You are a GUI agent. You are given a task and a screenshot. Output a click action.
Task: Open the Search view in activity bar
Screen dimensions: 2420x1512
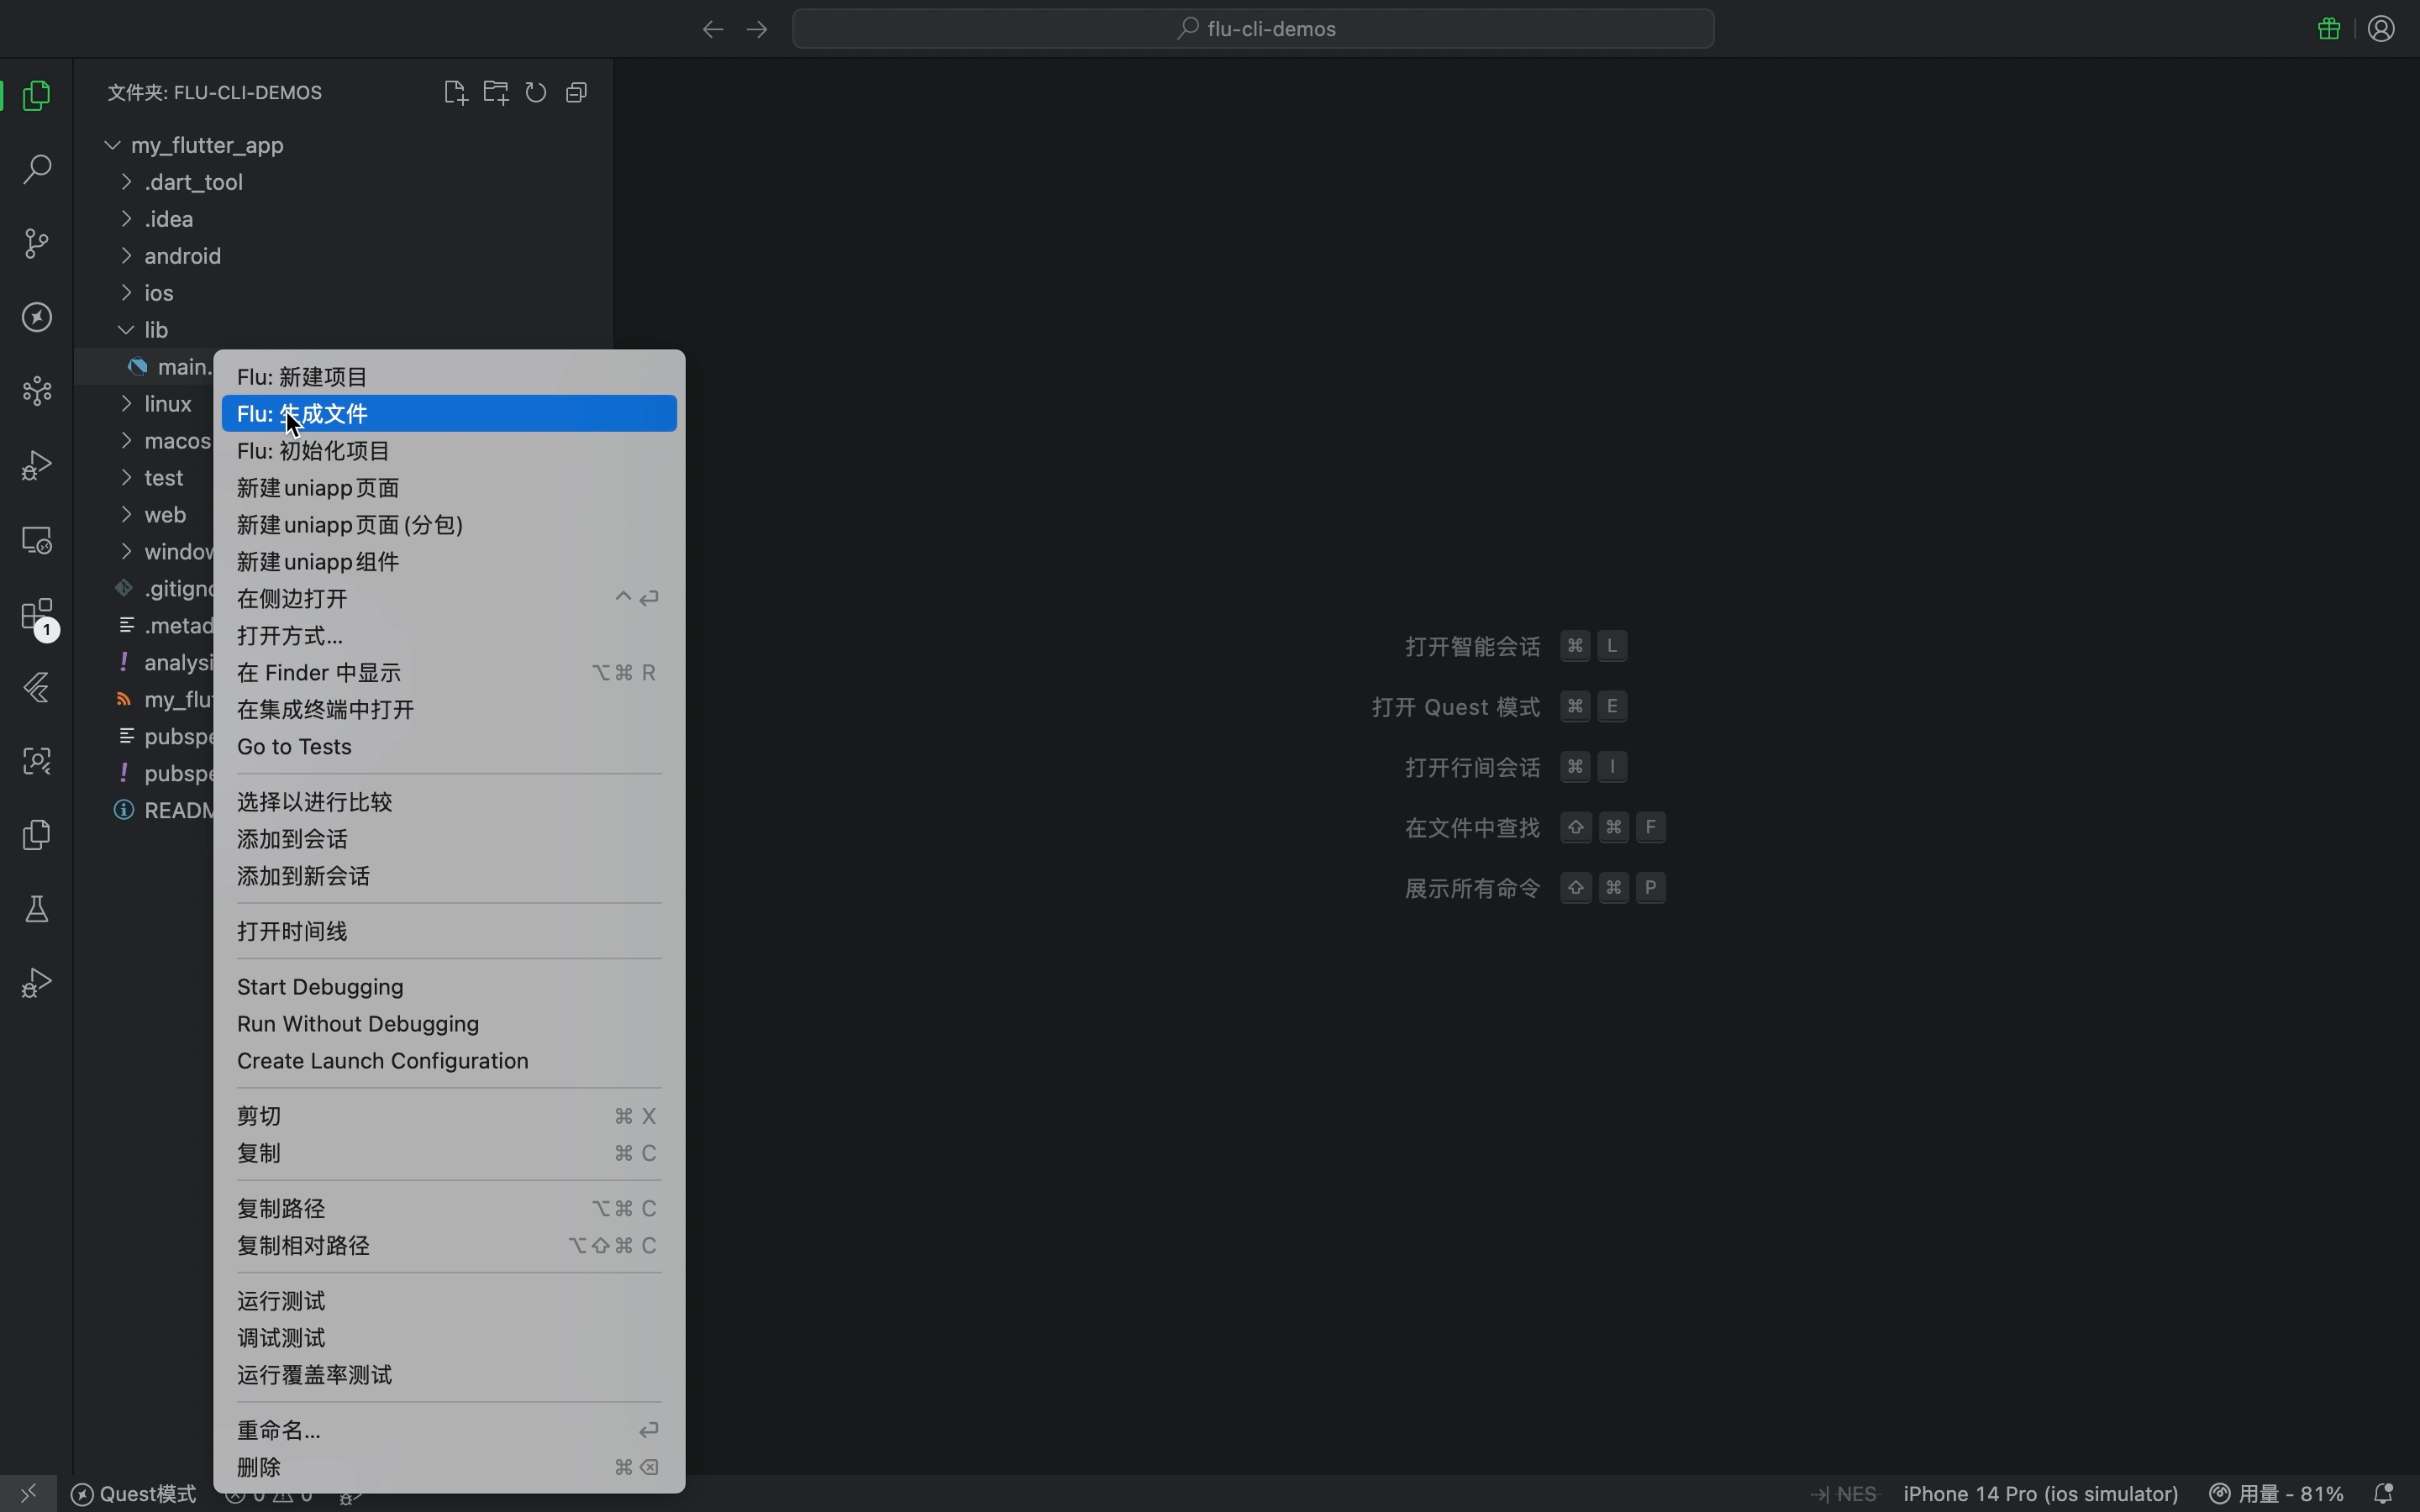point(37,170)
